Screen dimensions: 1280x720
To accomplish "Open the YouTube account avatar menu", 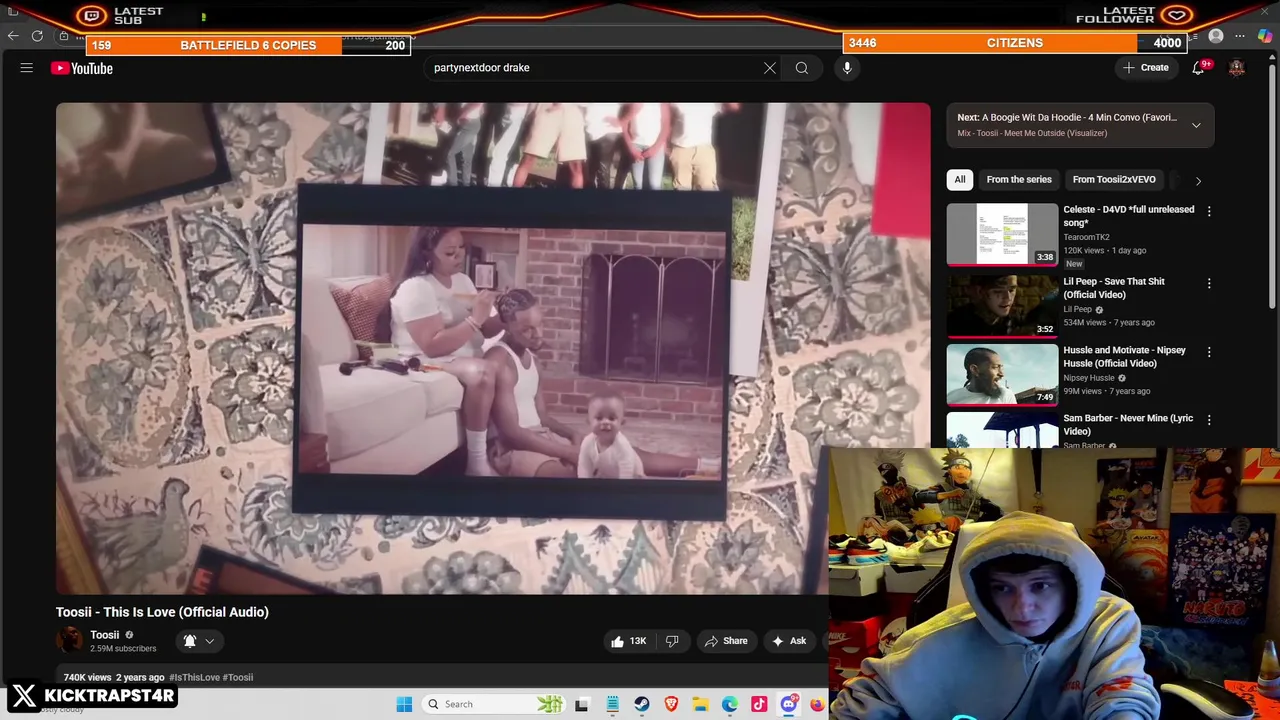I will coord(1237,68).
